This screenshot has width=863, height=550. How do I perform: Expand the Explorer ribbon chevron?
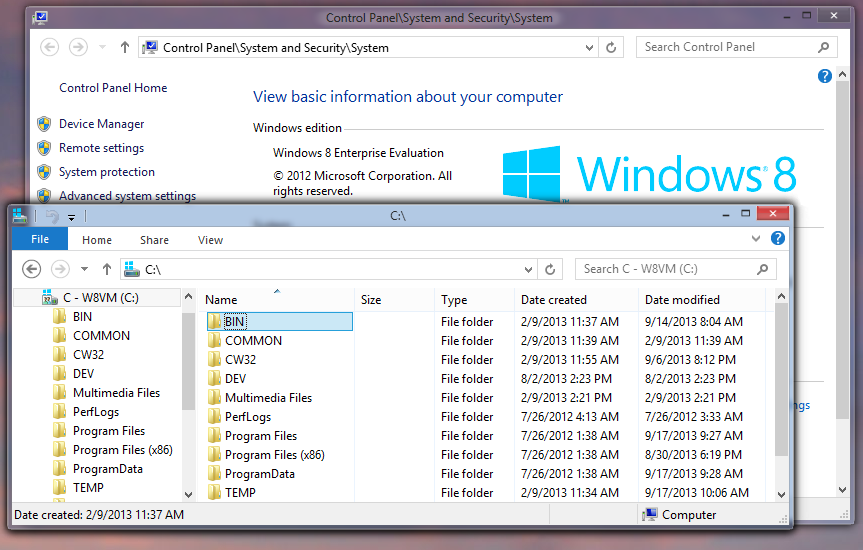point(756,238)
